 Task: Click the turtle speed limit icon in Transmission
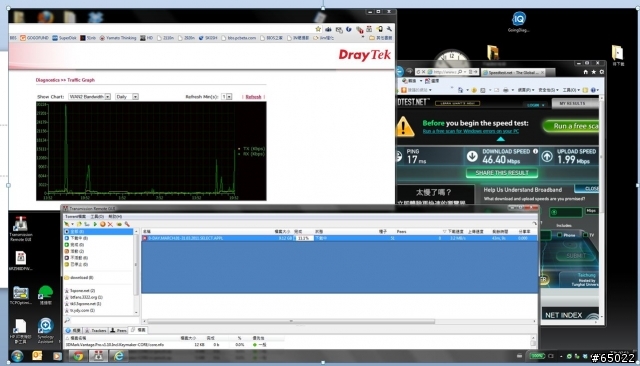pyautogui.click(x=119, y=224)
